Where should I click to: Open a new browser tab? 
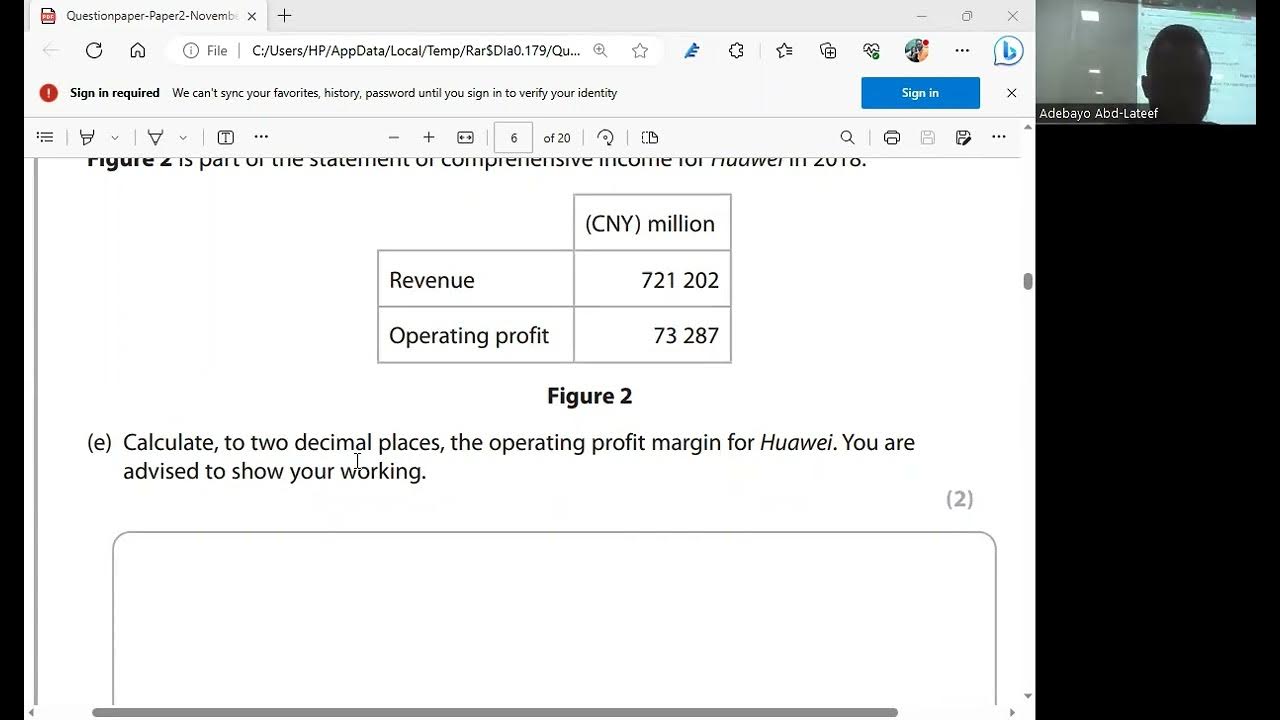[284, 16]
